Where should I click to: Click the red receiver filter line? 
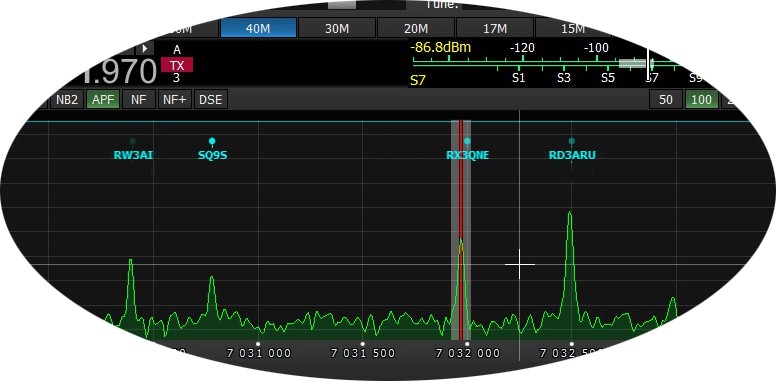click(x=461, y=230)
